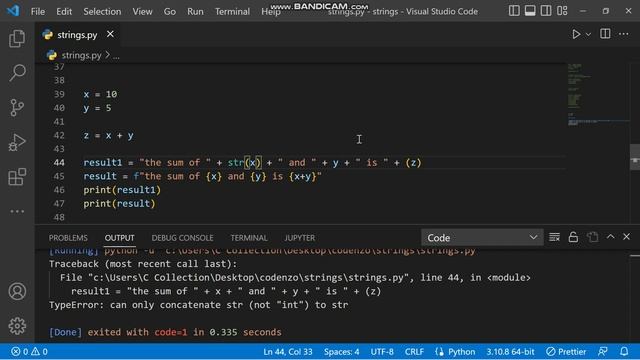This screenshot has width=640, height=360.
Task: Switch to the JUPYTER panel tab
Action: point(300,238)
